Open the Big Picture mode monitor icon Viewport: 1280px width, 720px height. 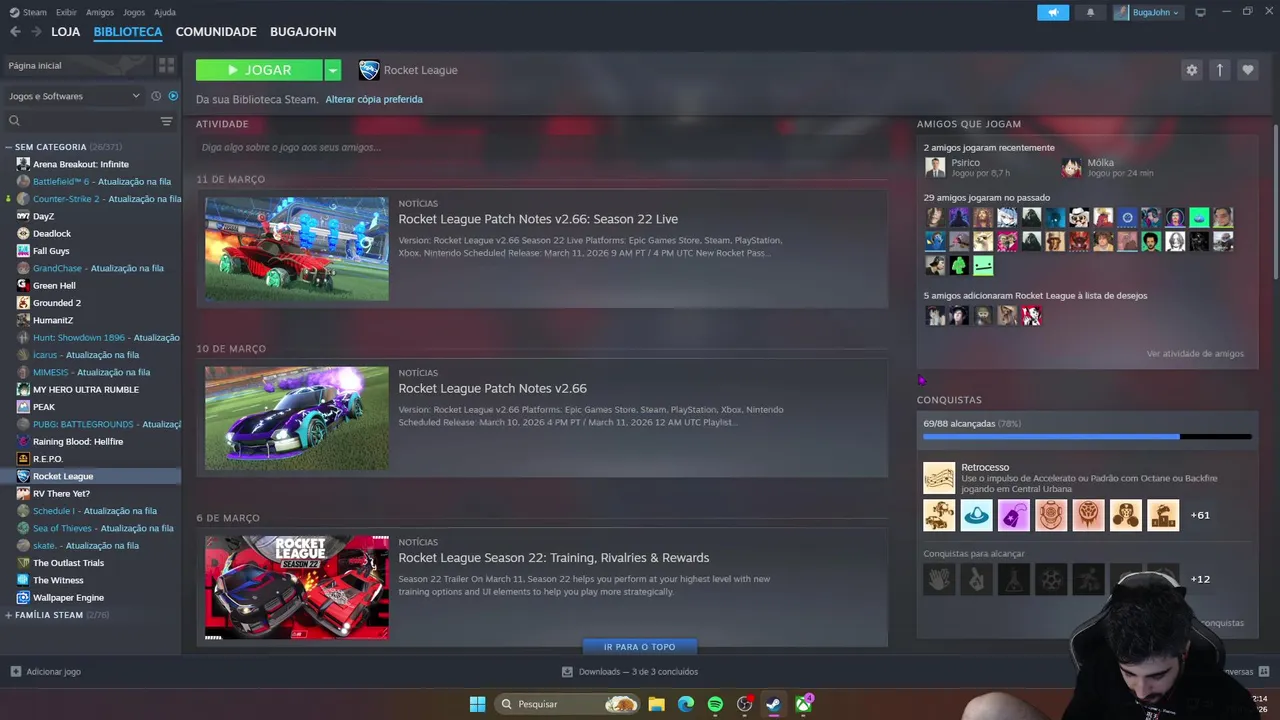1200,12
